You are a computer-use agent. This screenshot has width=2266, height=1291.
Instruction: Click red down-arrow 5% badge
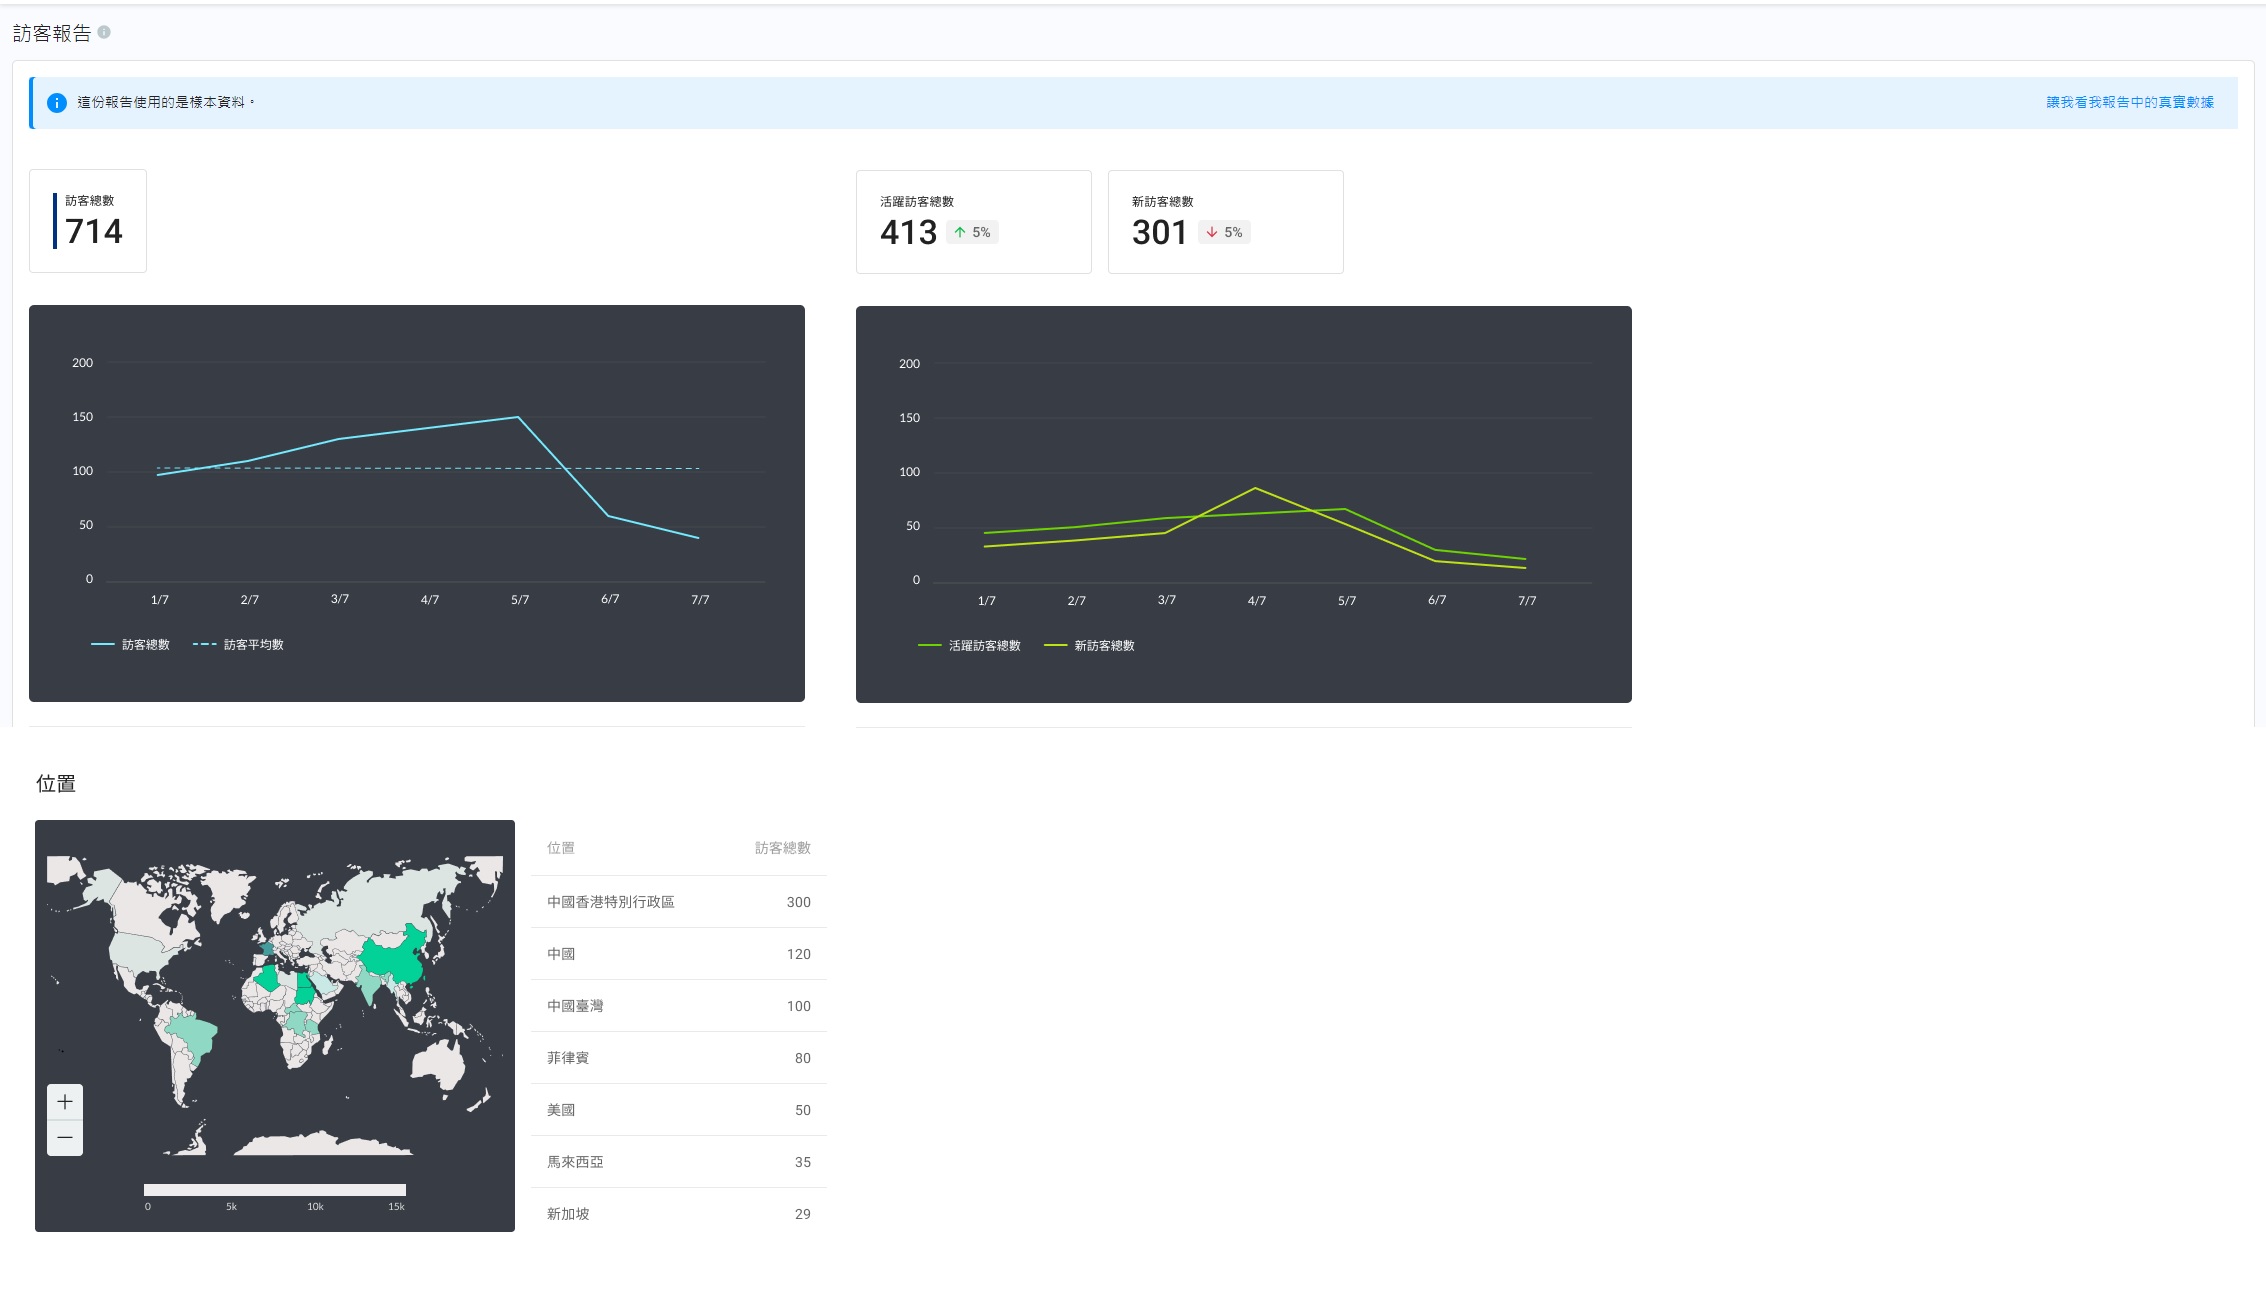coord(1224,232)
